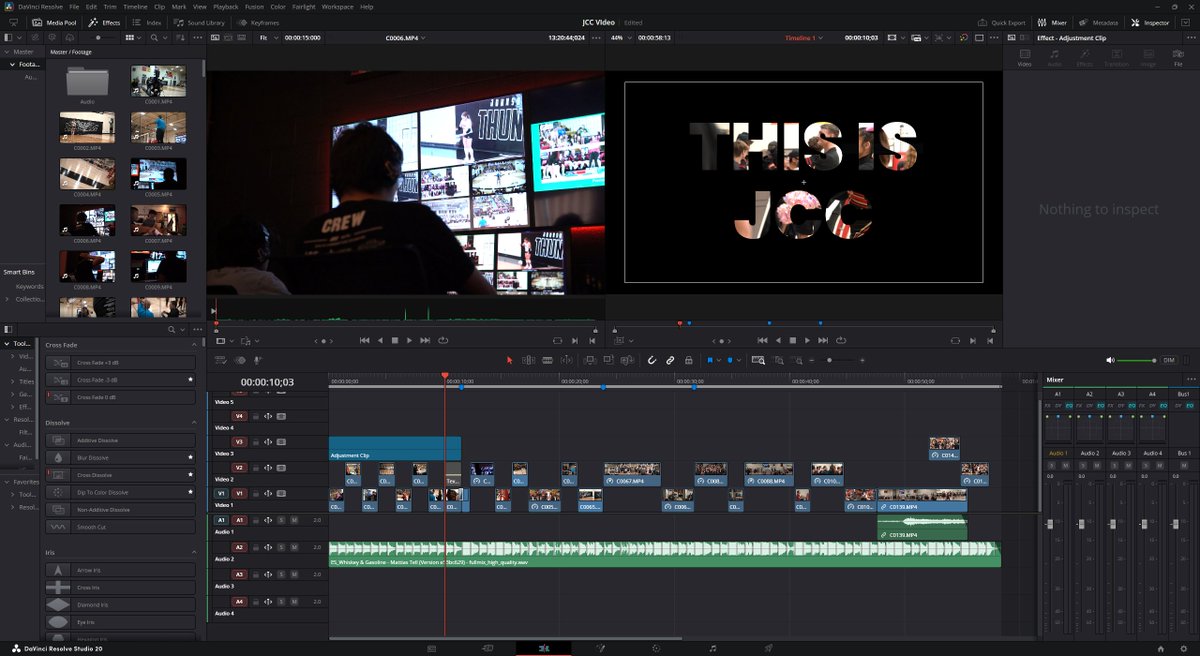Select the Cross Dissolve transition
Image resolution: width=1200 pixels, height=656 pixels.
coord(120,475)
